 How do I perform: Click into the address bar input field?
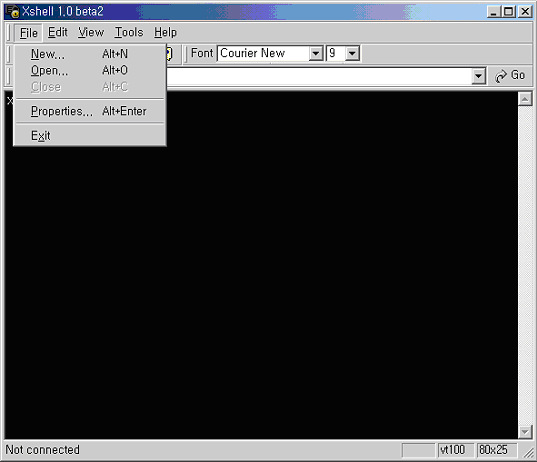point(319,76)
